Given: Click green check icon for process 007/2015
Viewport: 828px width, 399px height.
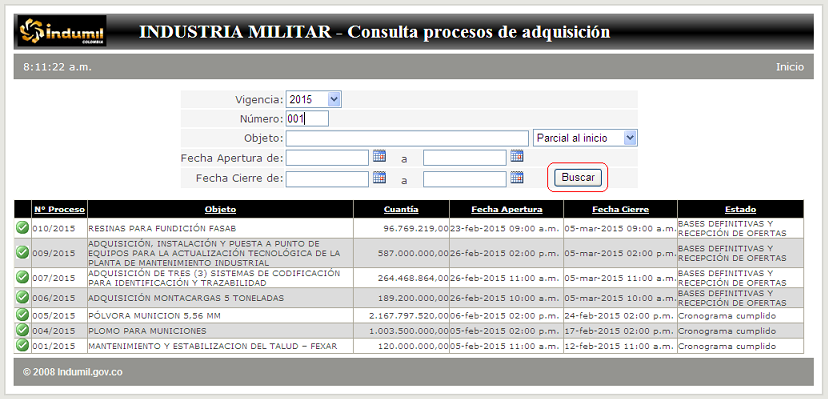Looking at the screenshot, I should point(22,277).
